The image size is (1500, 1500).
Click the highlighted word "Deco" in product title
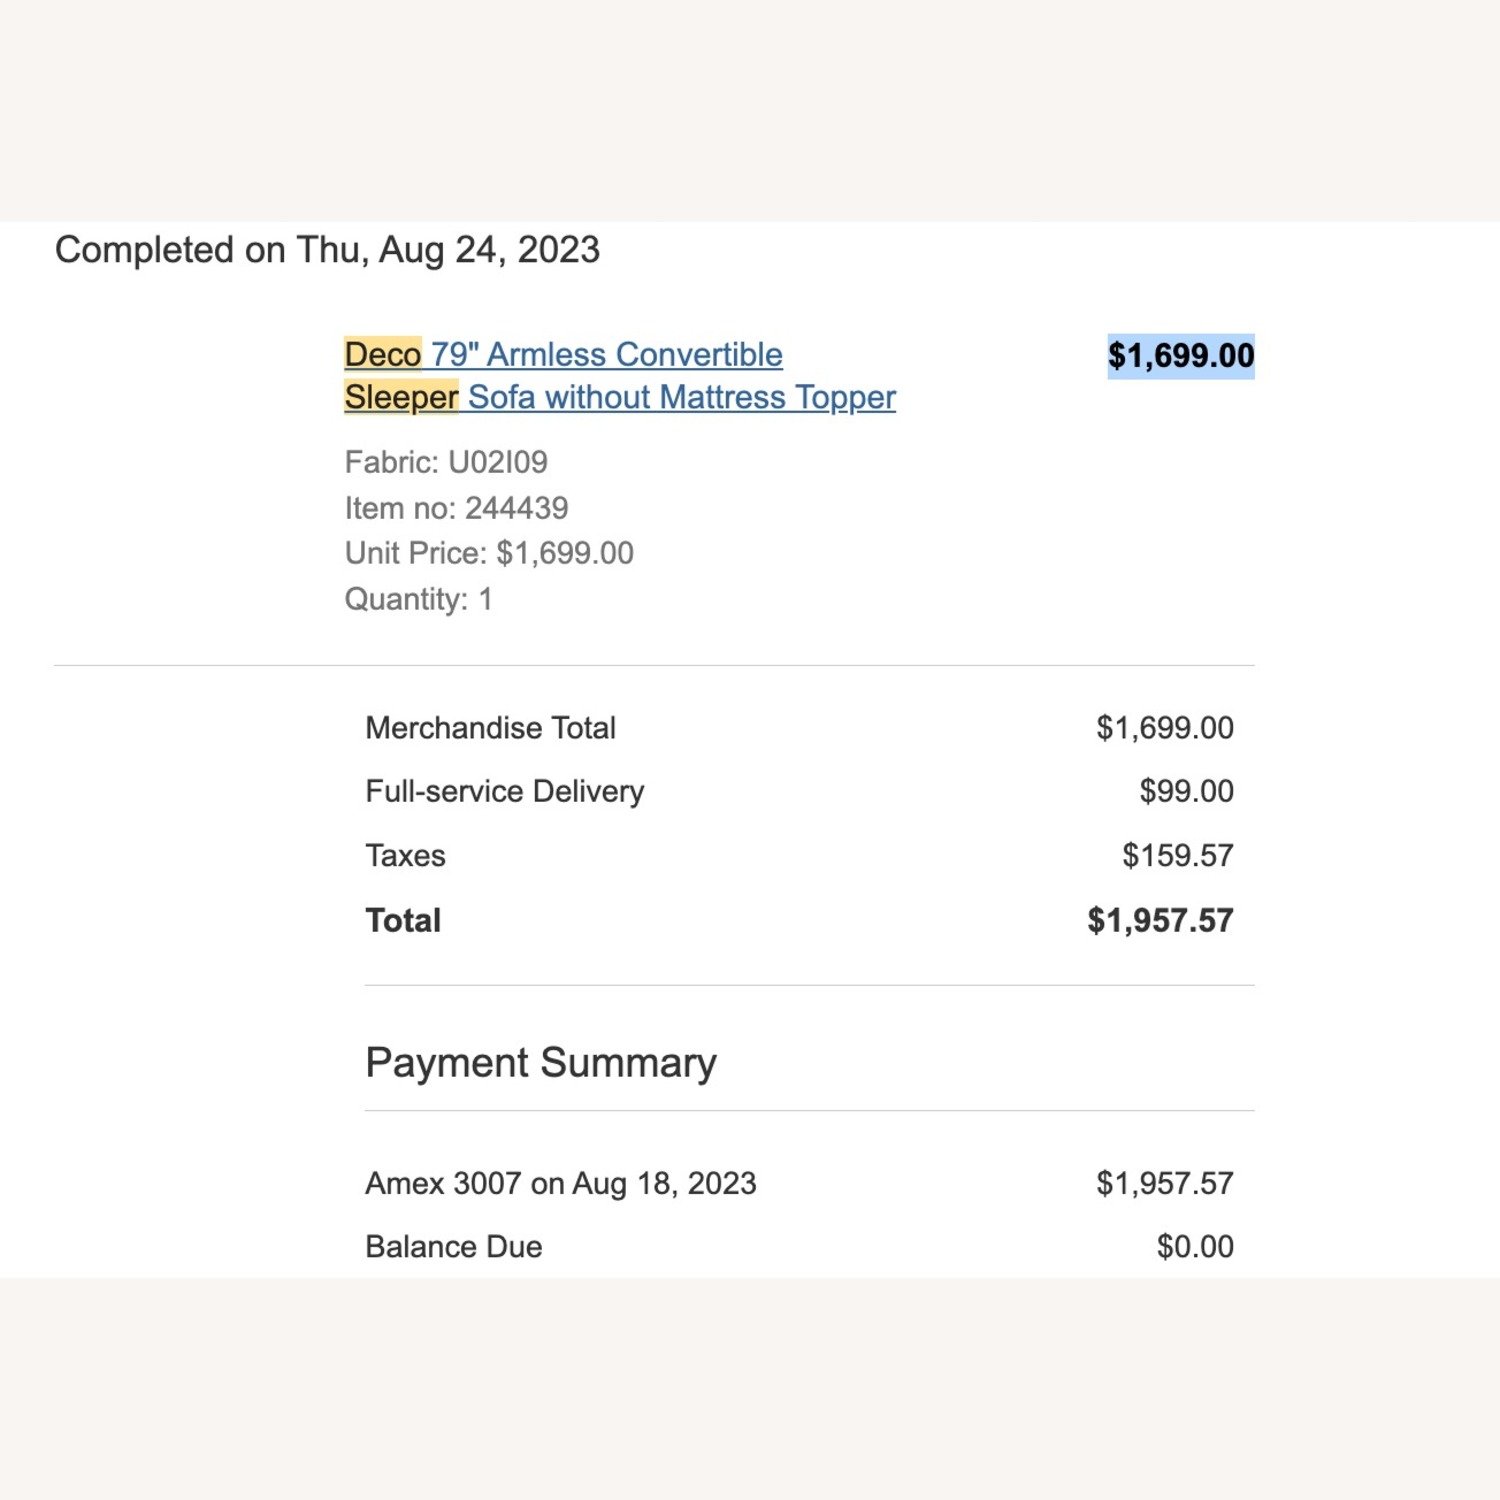383,355
